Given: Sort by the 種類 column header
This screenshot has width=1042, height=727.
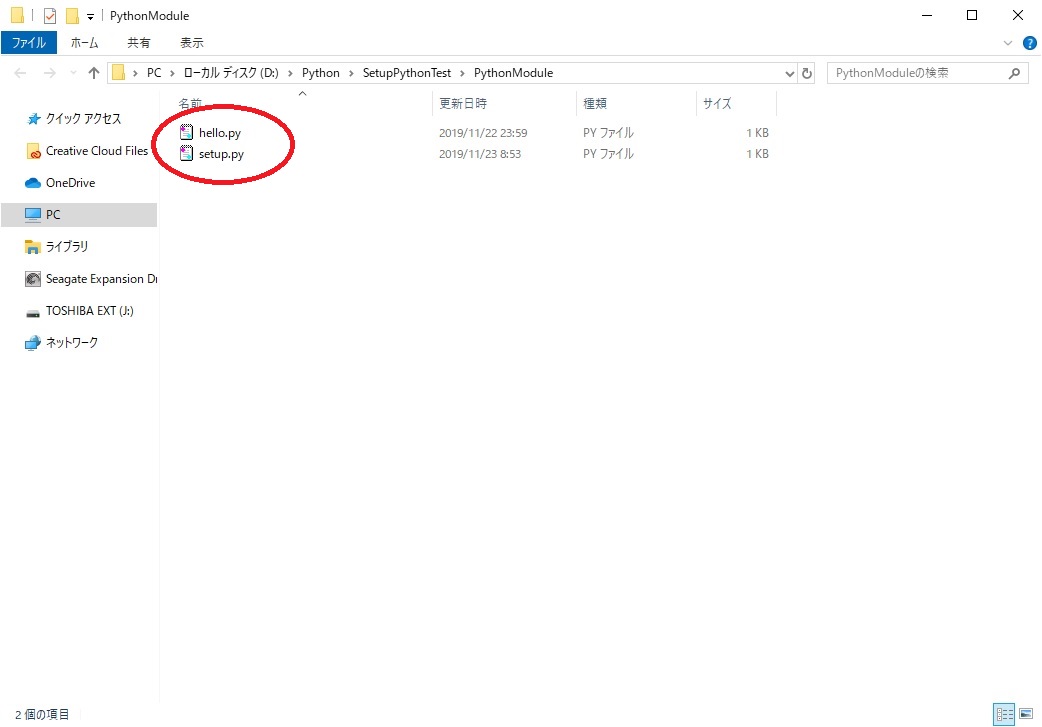Looking at the screenshot, I should pos(595,104).
